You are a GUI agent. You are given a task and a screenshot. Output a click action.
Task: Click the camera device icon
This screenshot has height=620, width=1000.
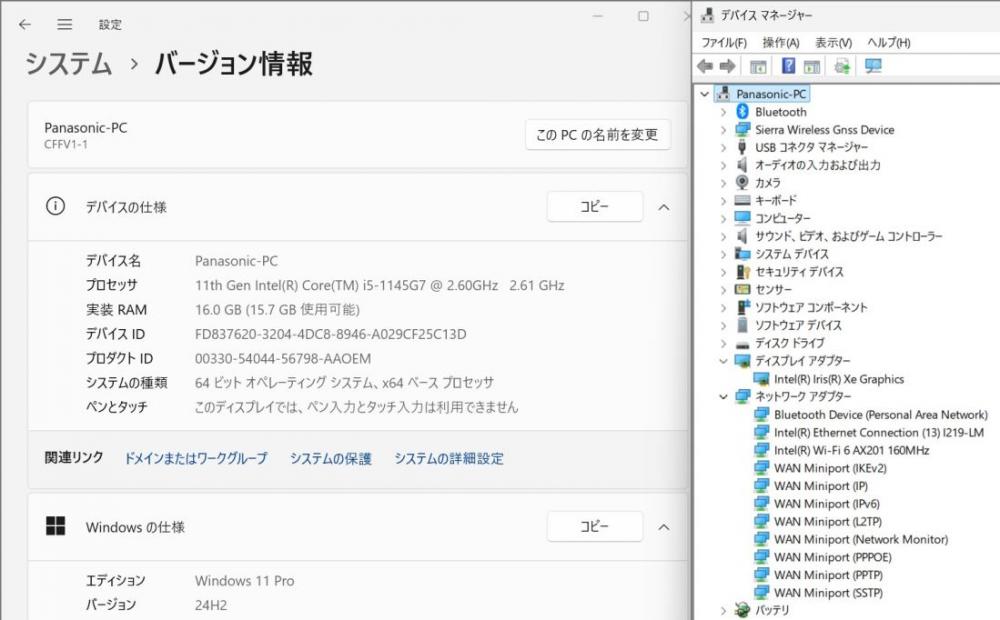[742, 182]
